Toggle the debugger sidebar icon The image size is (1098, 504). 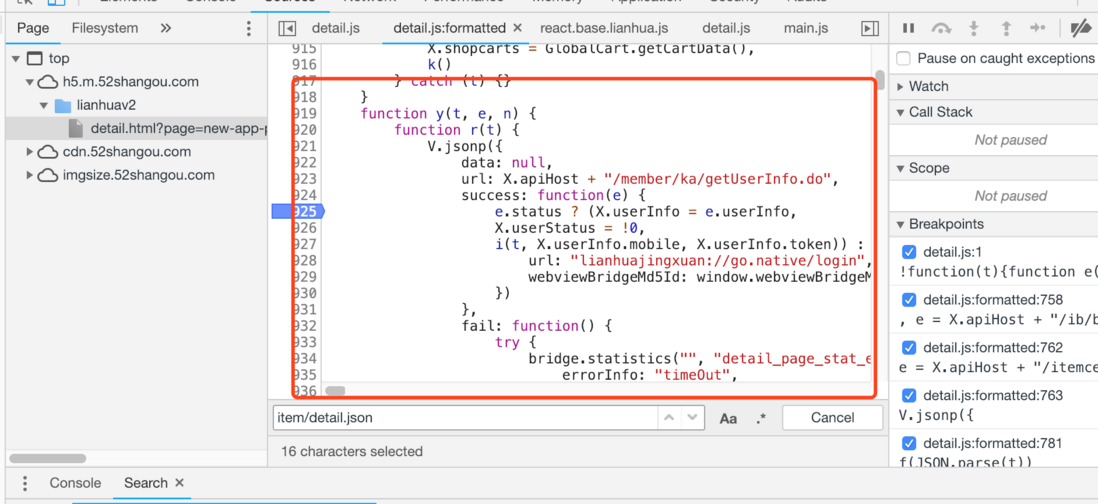click(869, 29)
